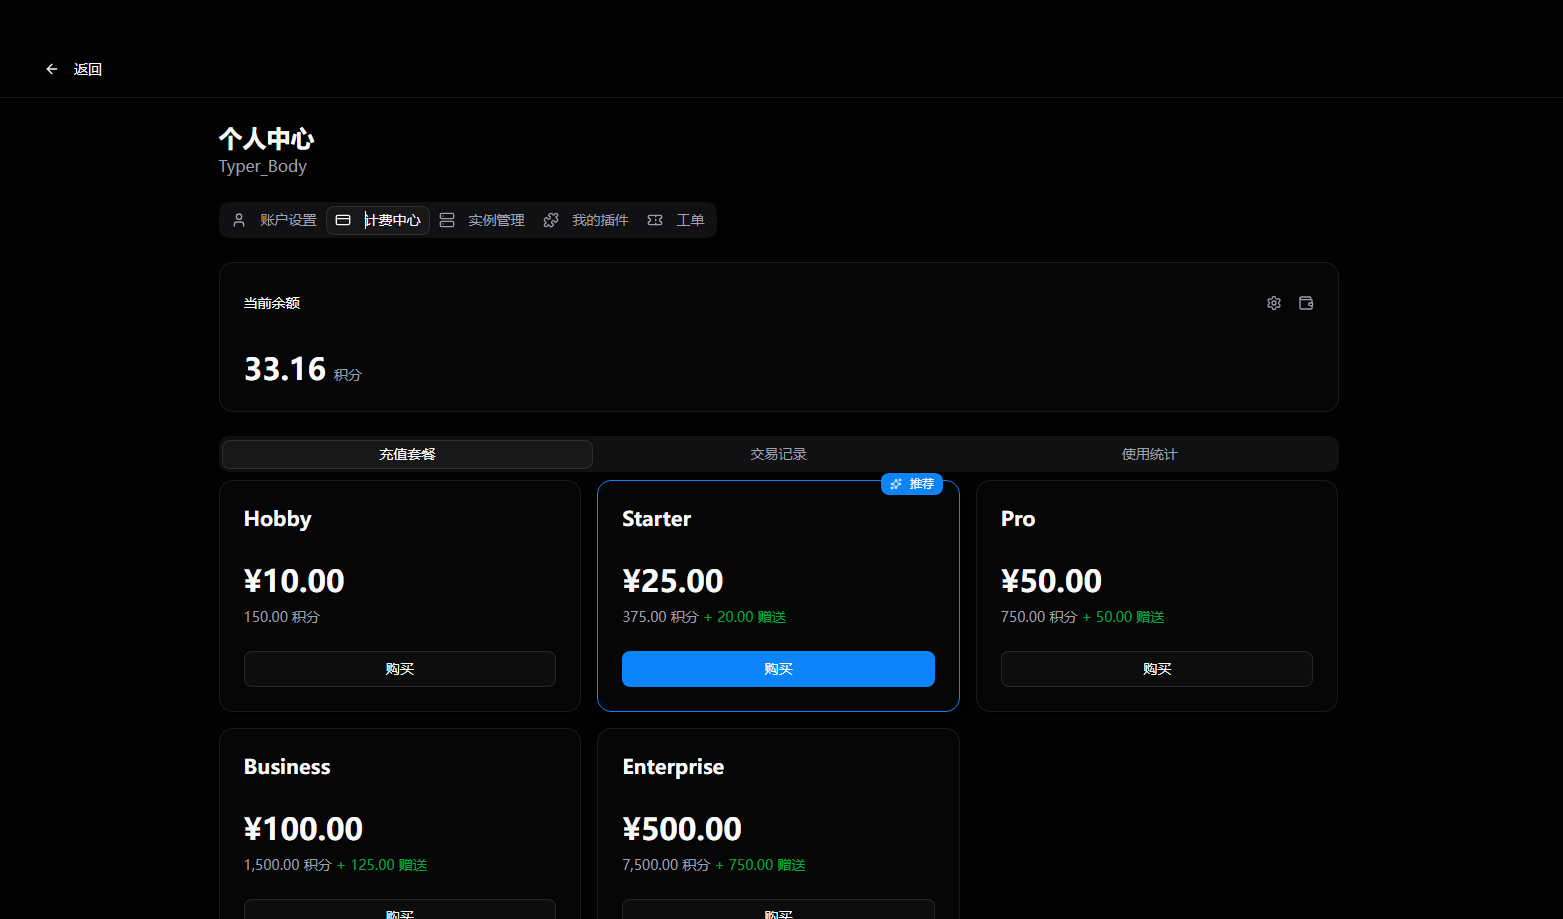Click the Pro plan title
The image size is (1563, 919).
pyautogui.click(x=1018, y=519)
